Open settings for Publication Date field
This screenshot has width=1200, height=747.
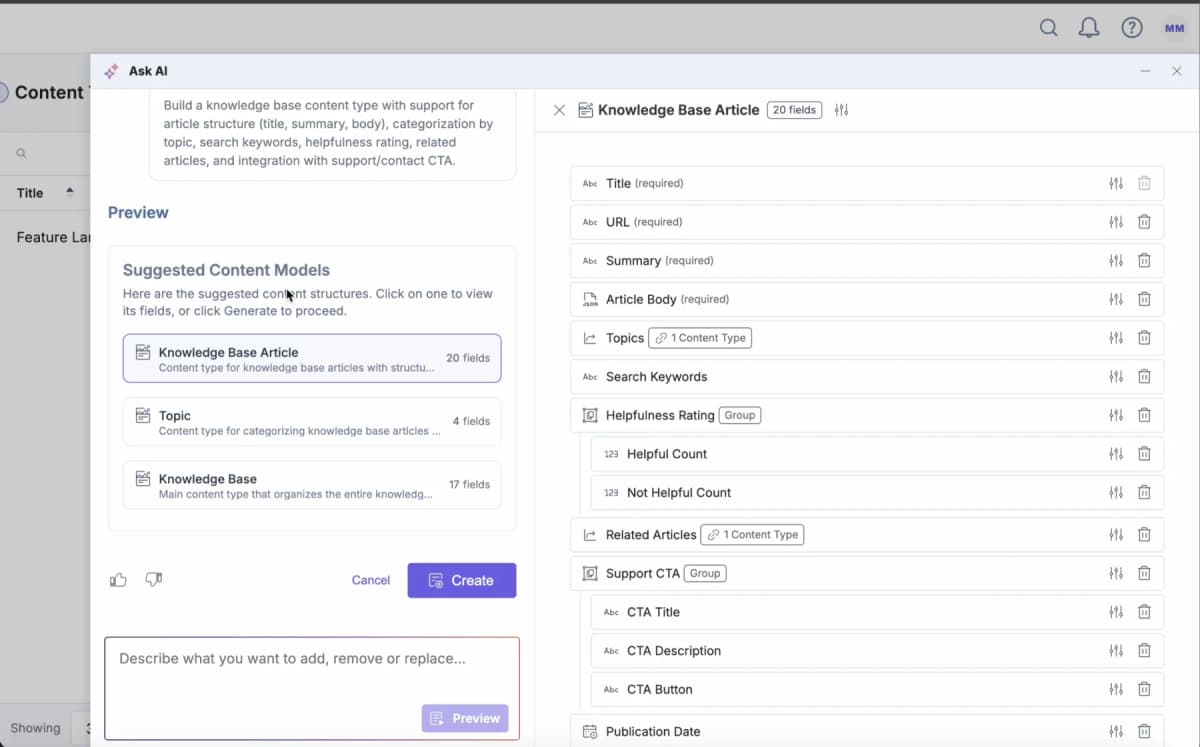(x=1116, y=731)
